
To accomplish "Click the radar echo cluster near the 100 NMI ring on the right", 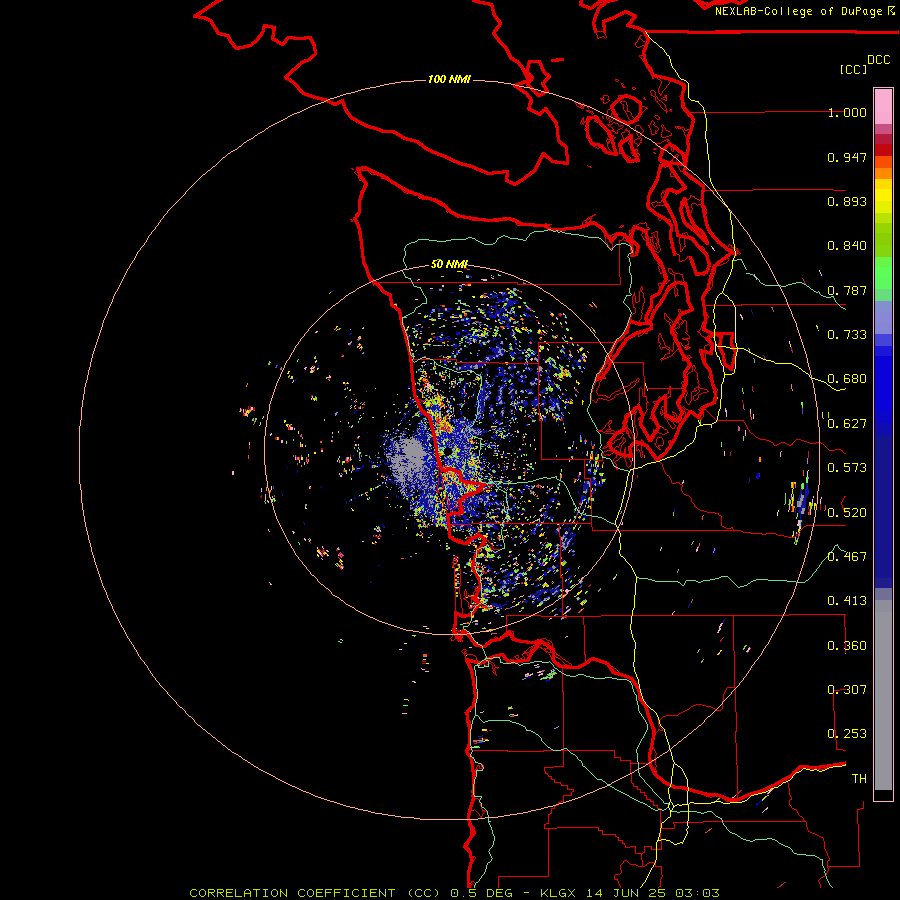I will click(x=801, y=504).
